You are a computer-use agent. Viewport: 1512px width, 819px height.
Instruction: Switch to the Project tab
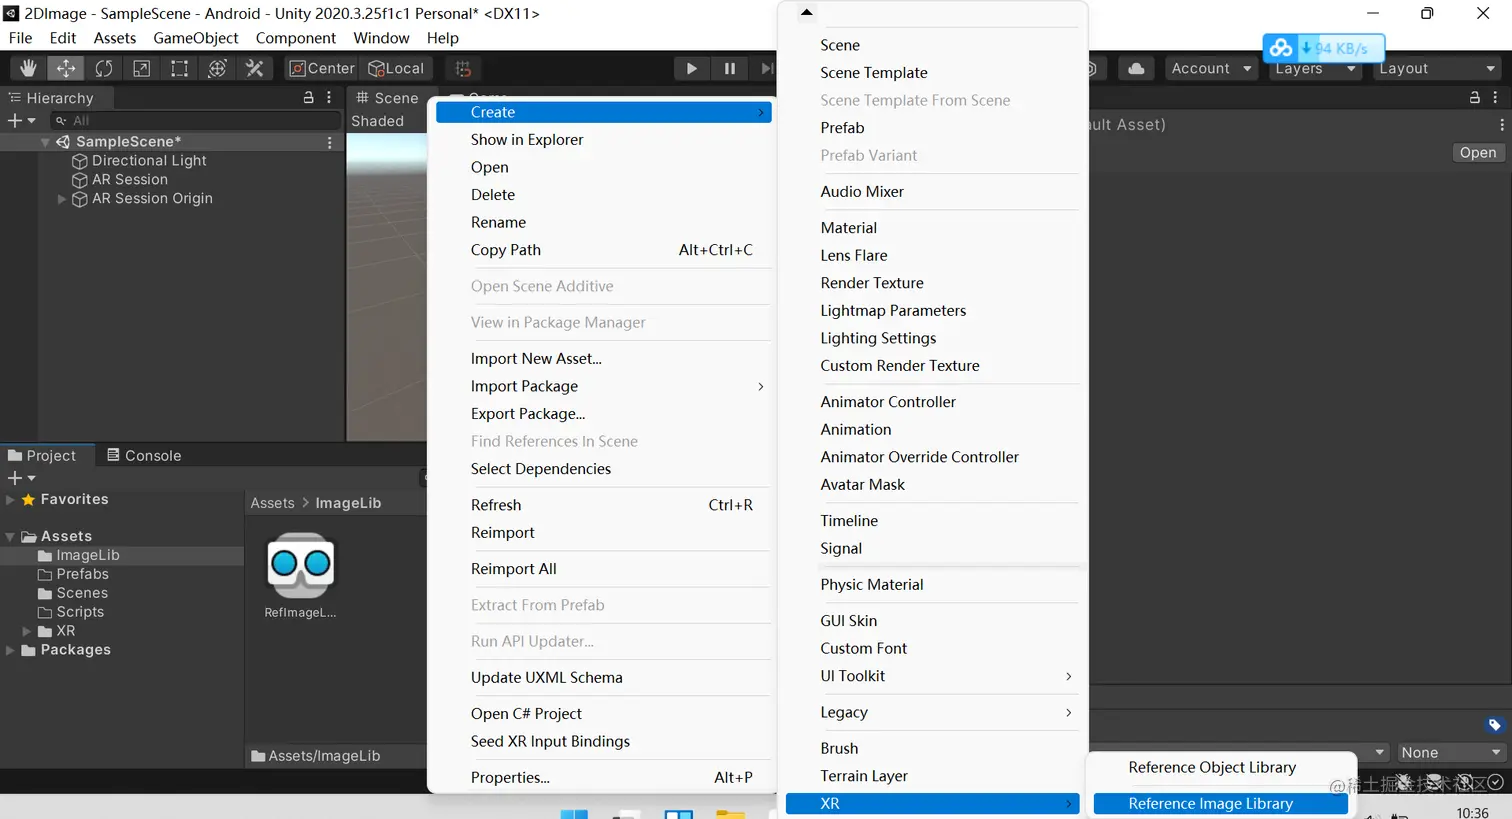(42, 456)
